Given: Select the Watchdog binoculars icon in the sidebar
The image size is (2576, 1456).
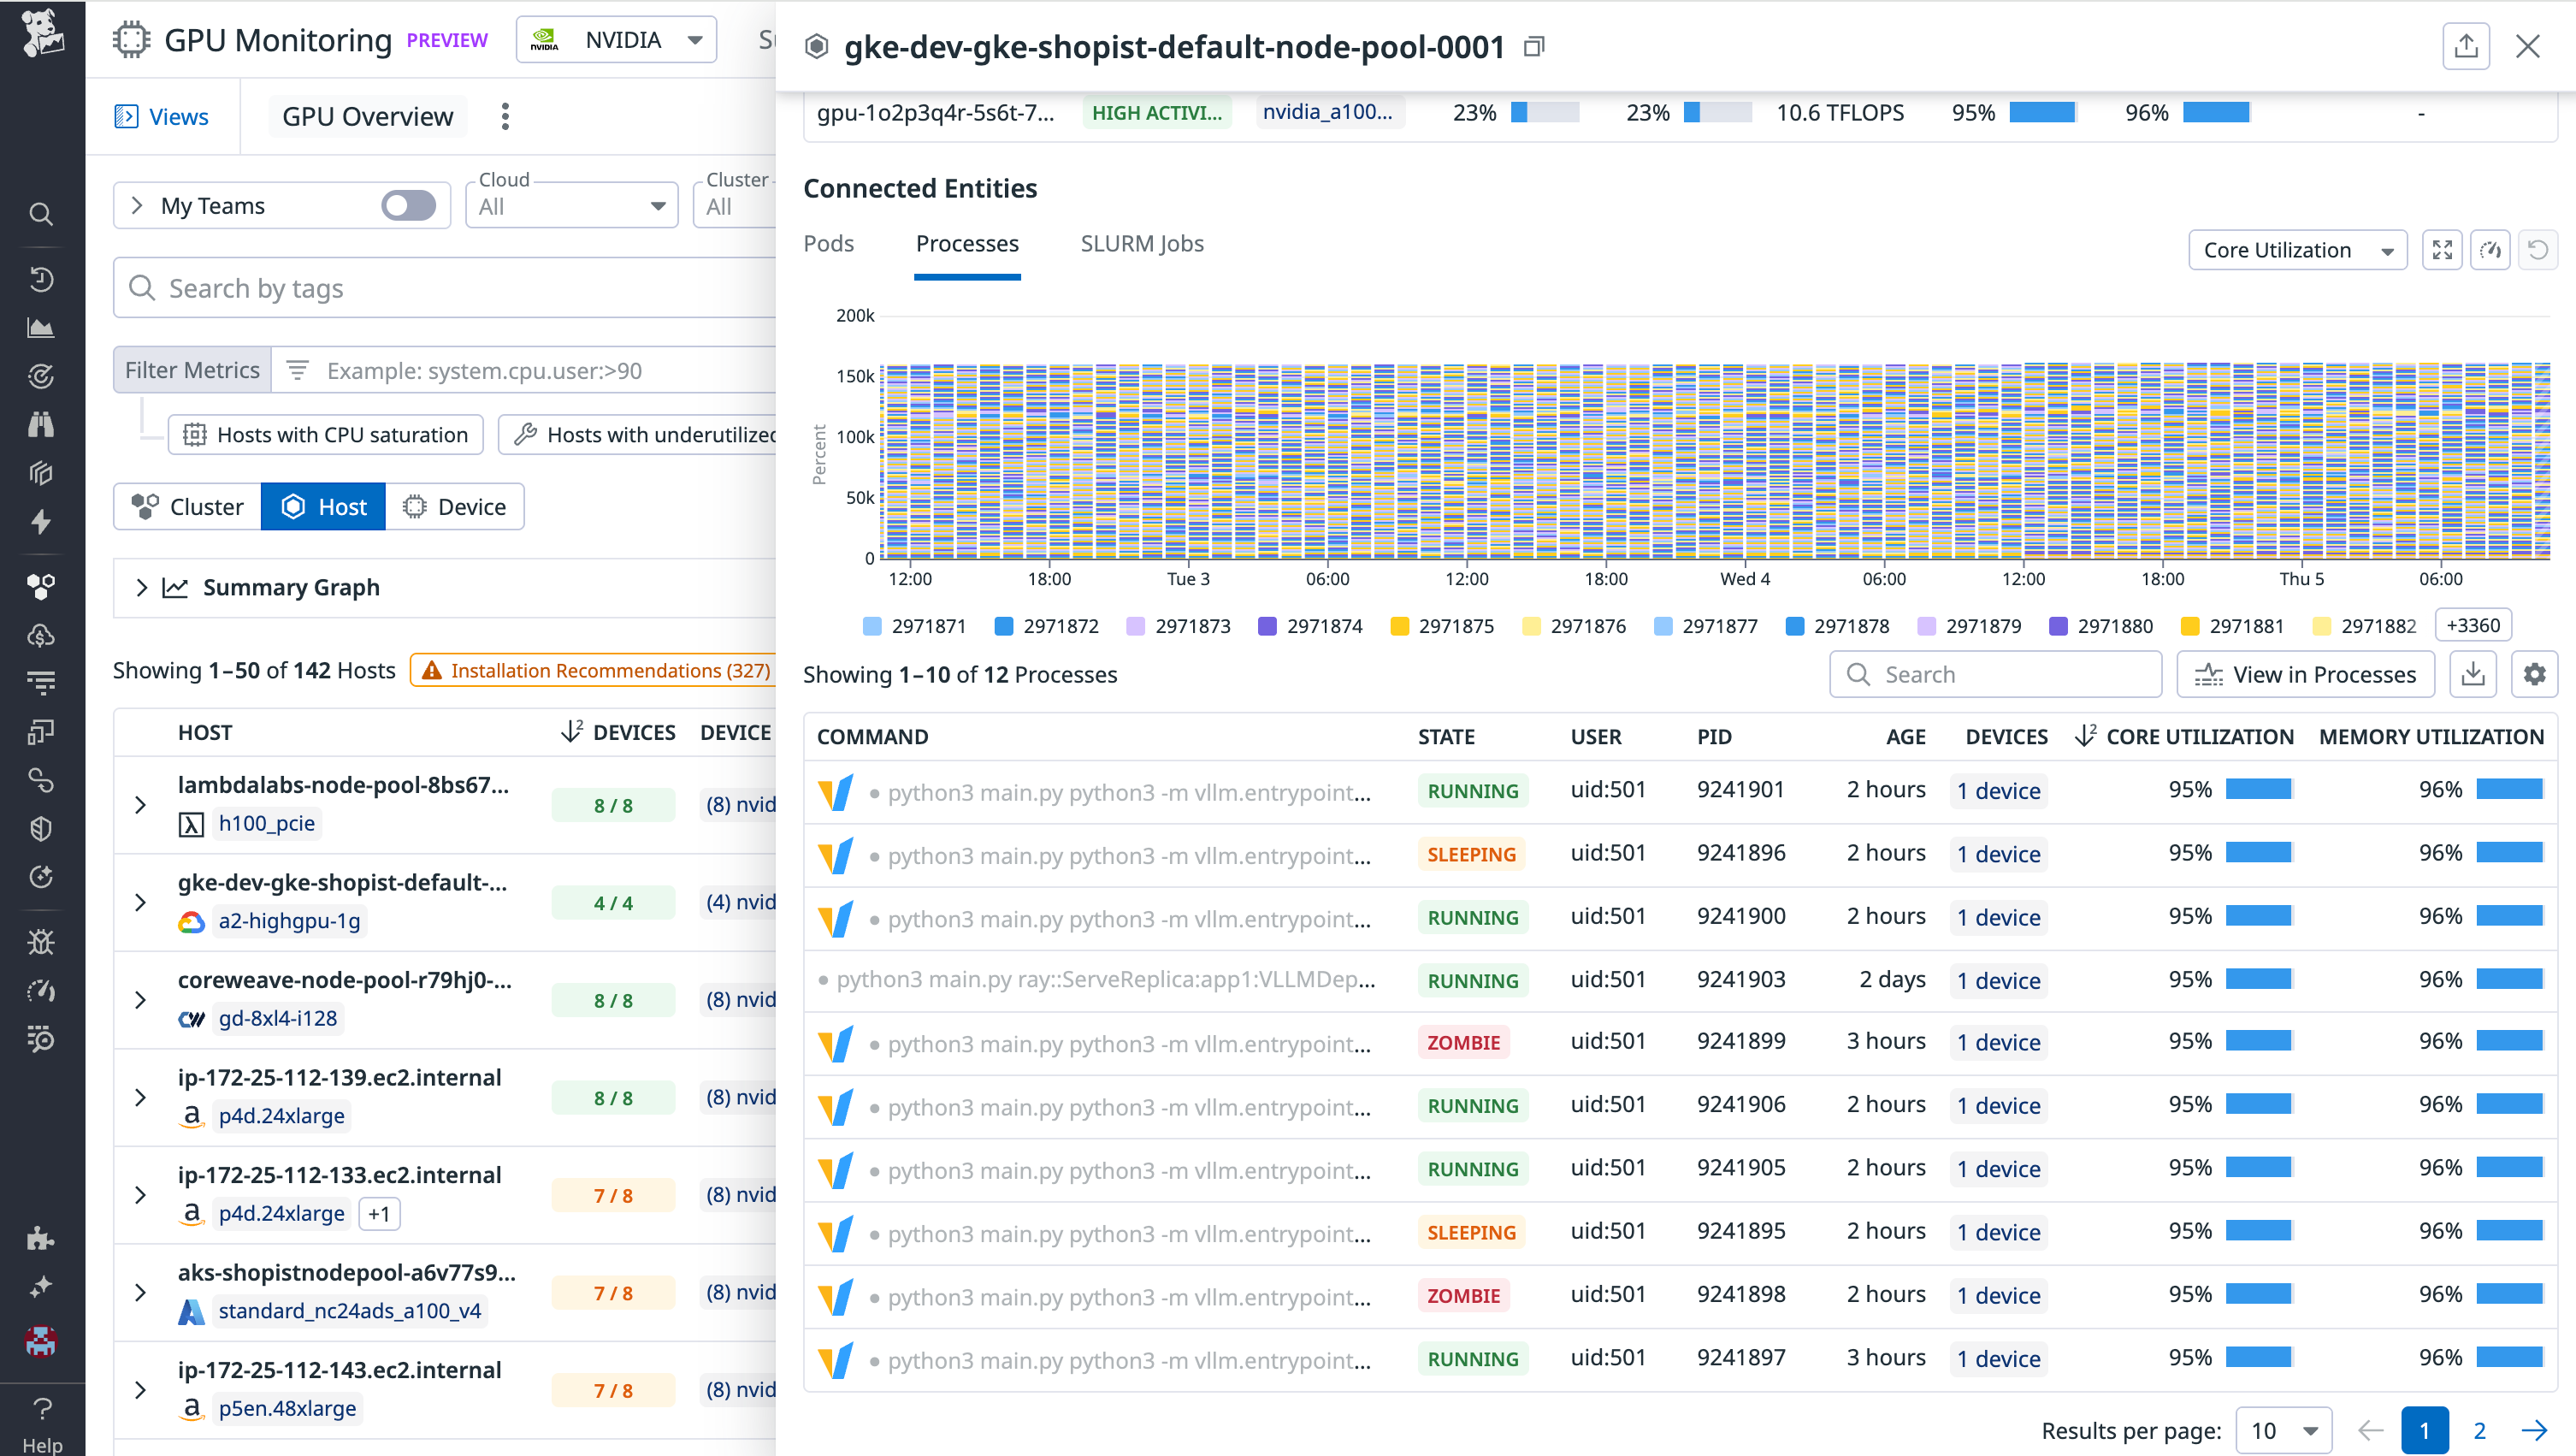Looking at the screenshot, I should point(41,424).
